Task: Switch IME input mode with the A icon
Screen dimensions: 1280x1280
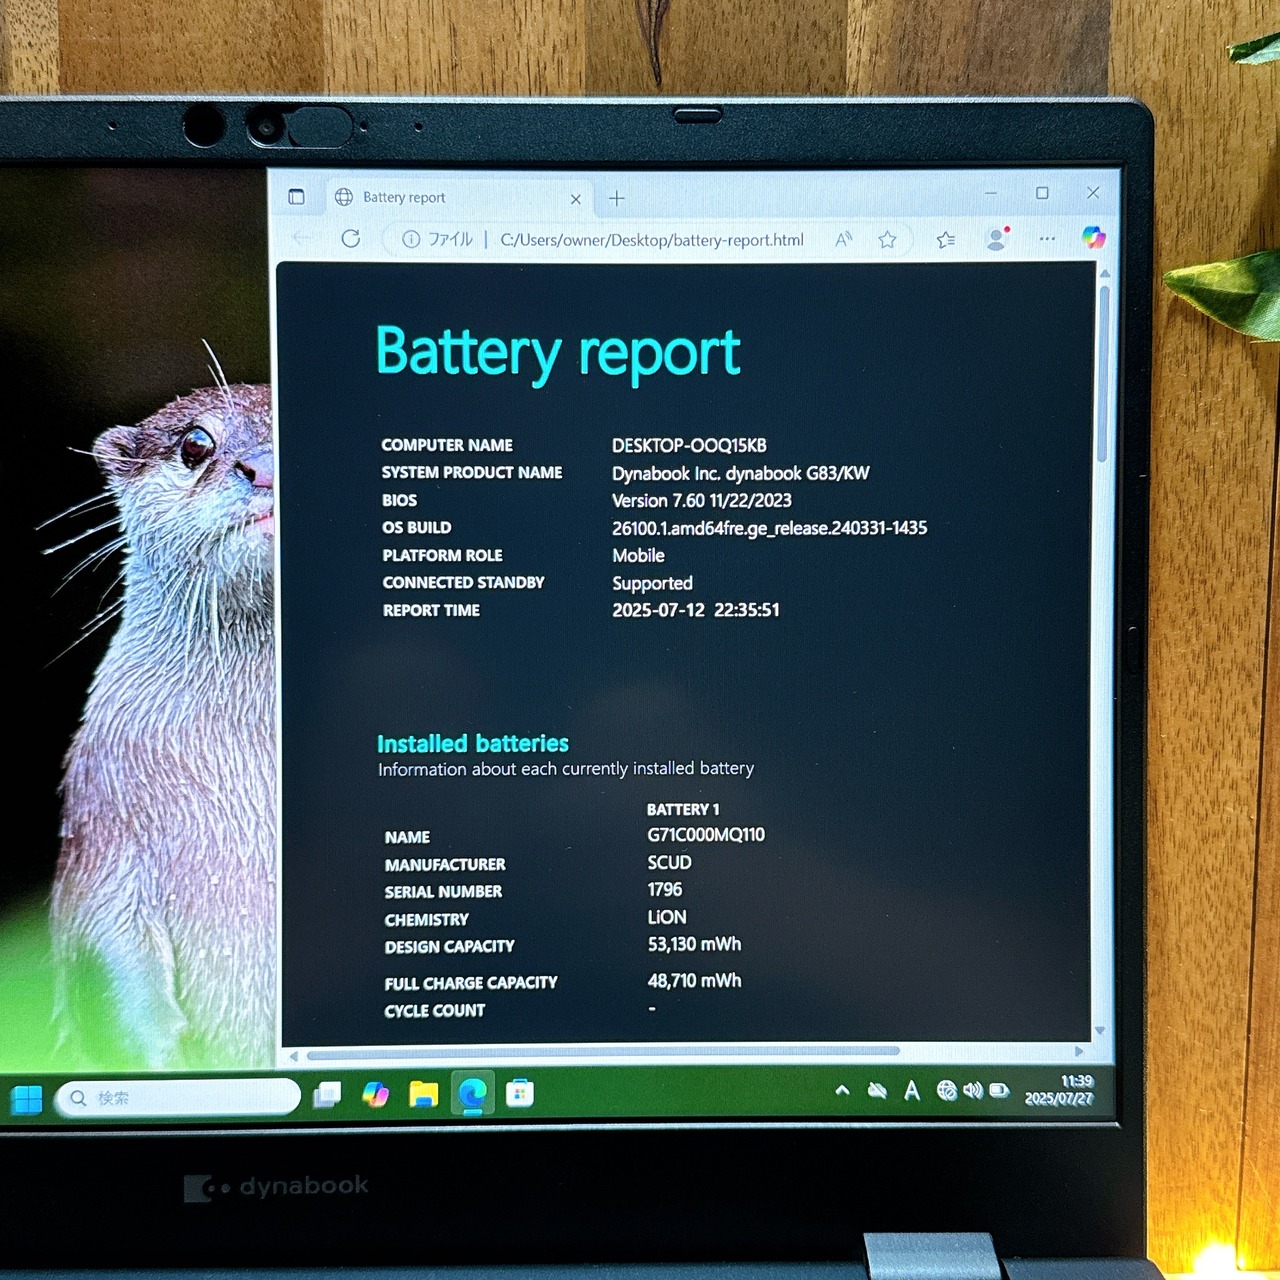Action: coord(911,1092)
